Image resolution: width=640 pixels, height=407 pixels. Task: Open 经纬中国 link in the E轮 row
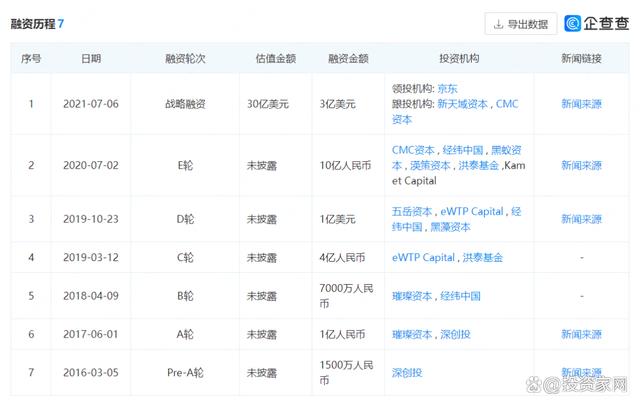click(x=463, y=150)
